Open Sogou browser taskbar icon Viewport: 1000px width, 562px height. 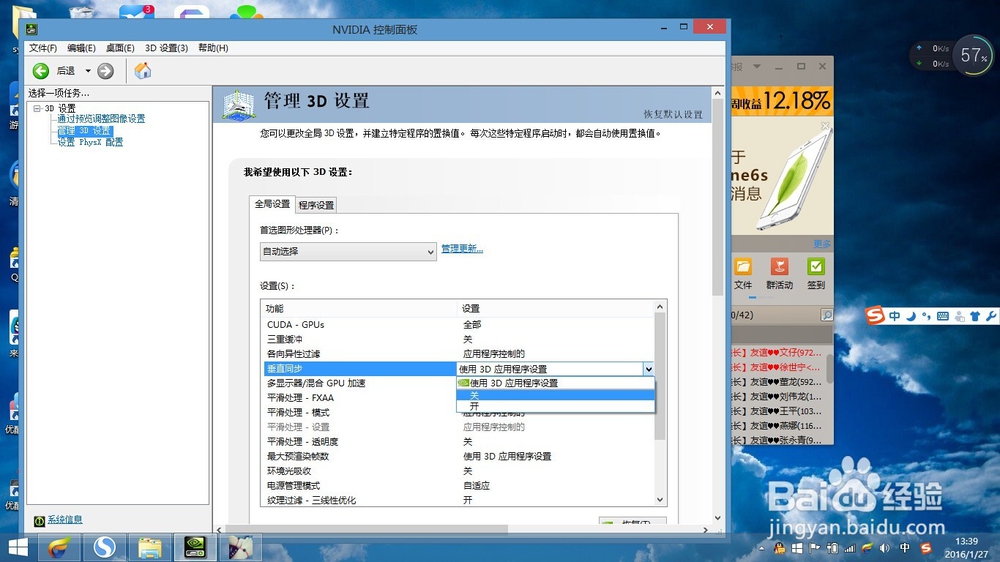tap(104, 548)
